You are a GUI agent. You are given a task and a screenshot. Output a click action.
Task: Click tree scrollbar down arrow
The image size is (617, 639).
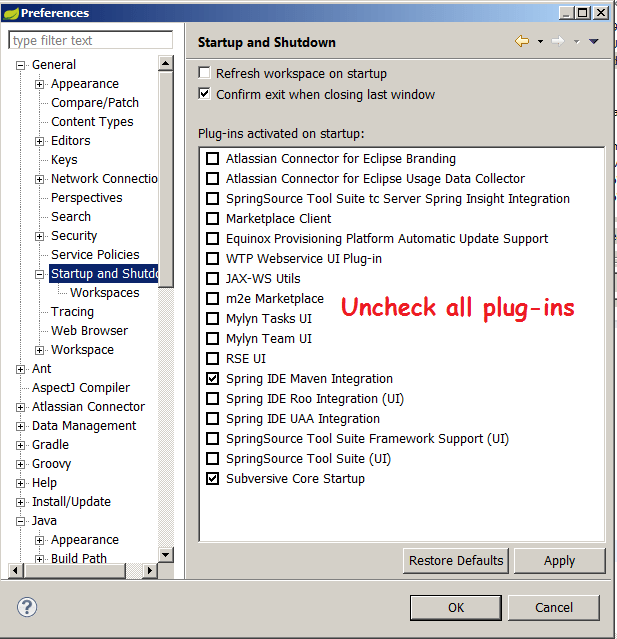coord(165,555)
